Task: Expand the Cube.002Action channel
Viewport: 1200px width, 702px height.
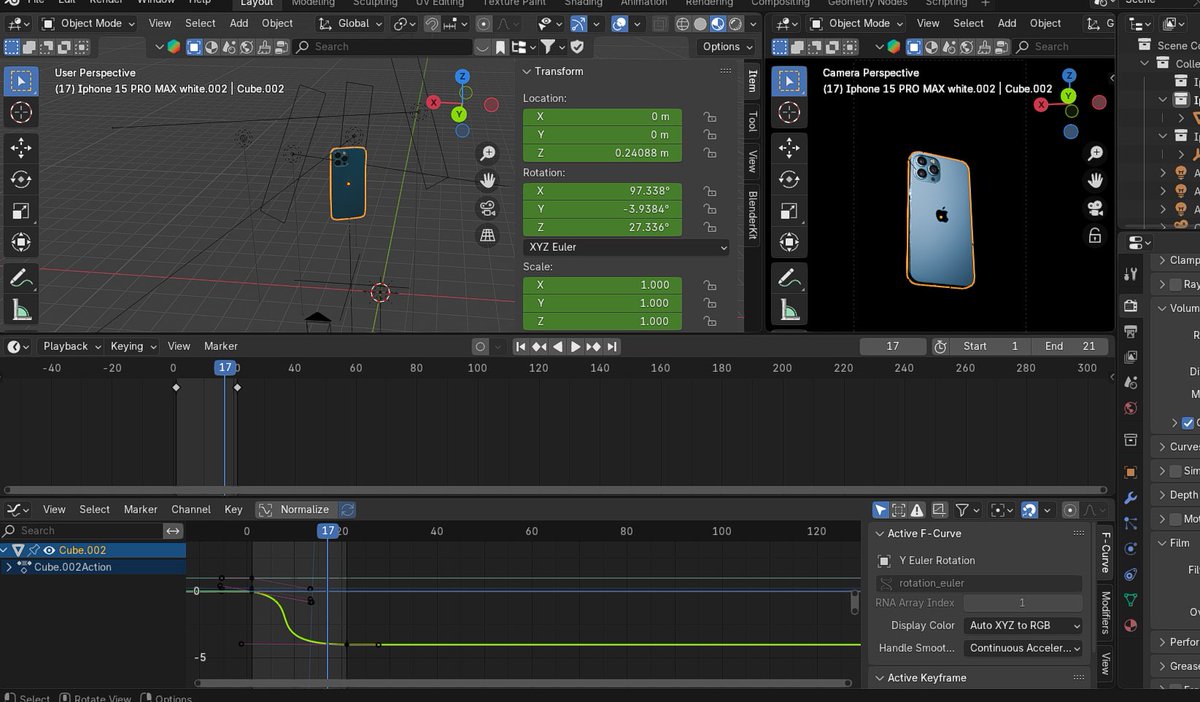Action: [9, 567]
